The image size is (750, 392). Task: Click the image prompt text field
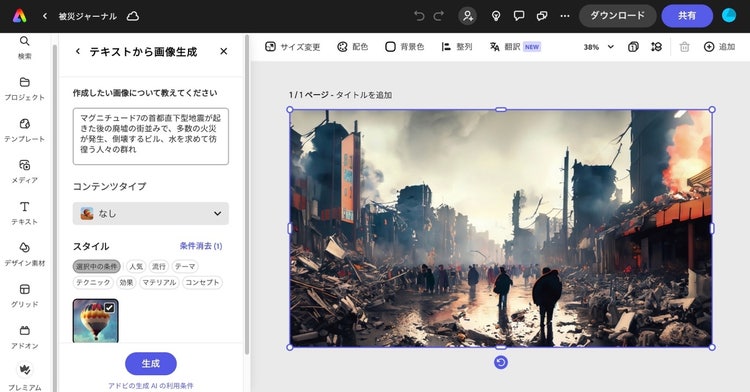(x=151, y=136)
